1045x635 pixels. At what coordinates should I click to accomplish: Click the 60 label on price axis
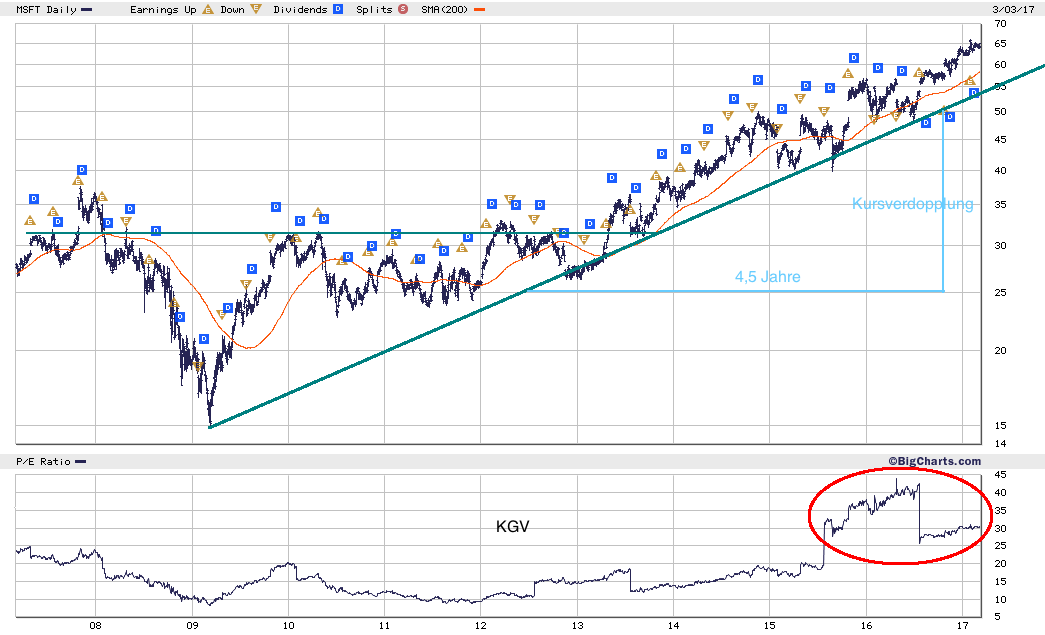(x=1000, y=65)
